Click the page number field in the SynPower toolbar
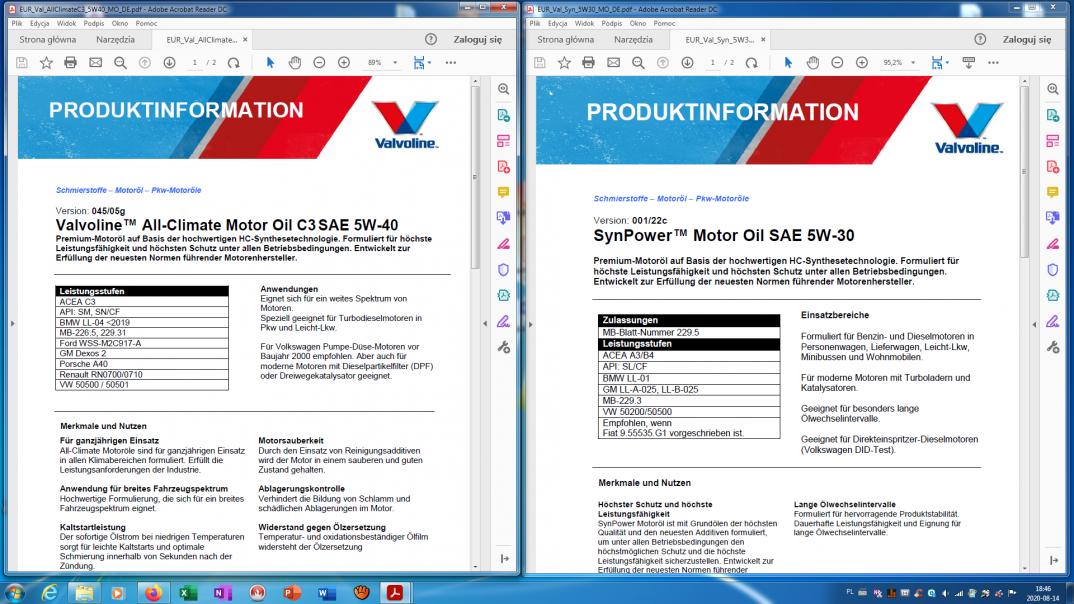This screenshot has height=604, width=1074. point(712,63)
